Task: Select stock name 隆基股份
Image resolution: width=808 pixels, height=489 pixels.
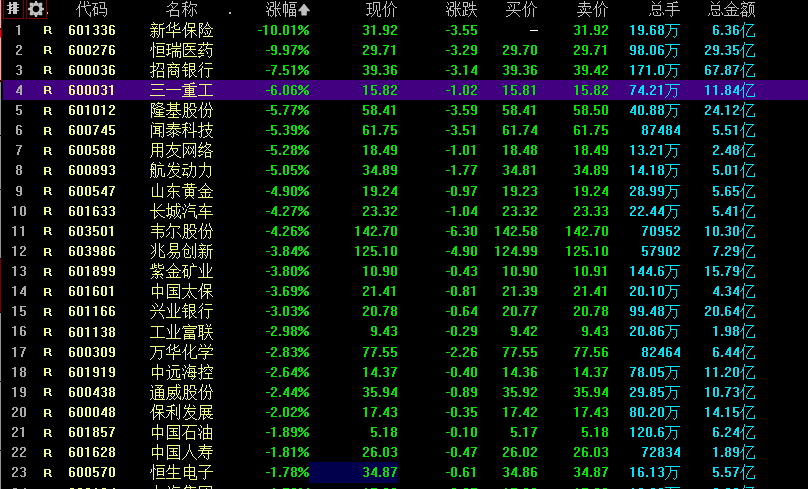Action: [x=181, y=111]
